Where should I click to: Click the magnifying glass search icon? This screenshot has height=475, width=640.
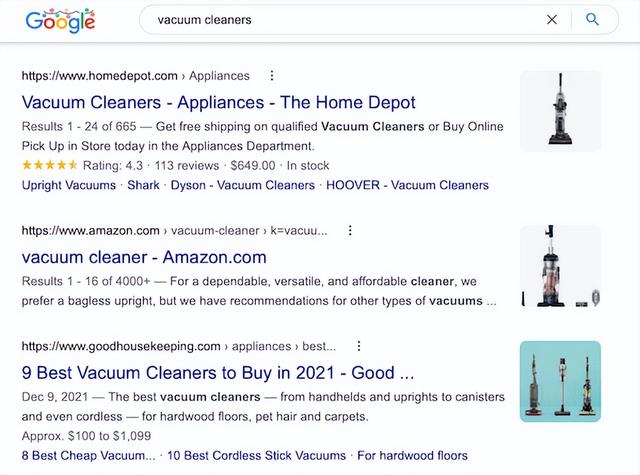point(592,19)
